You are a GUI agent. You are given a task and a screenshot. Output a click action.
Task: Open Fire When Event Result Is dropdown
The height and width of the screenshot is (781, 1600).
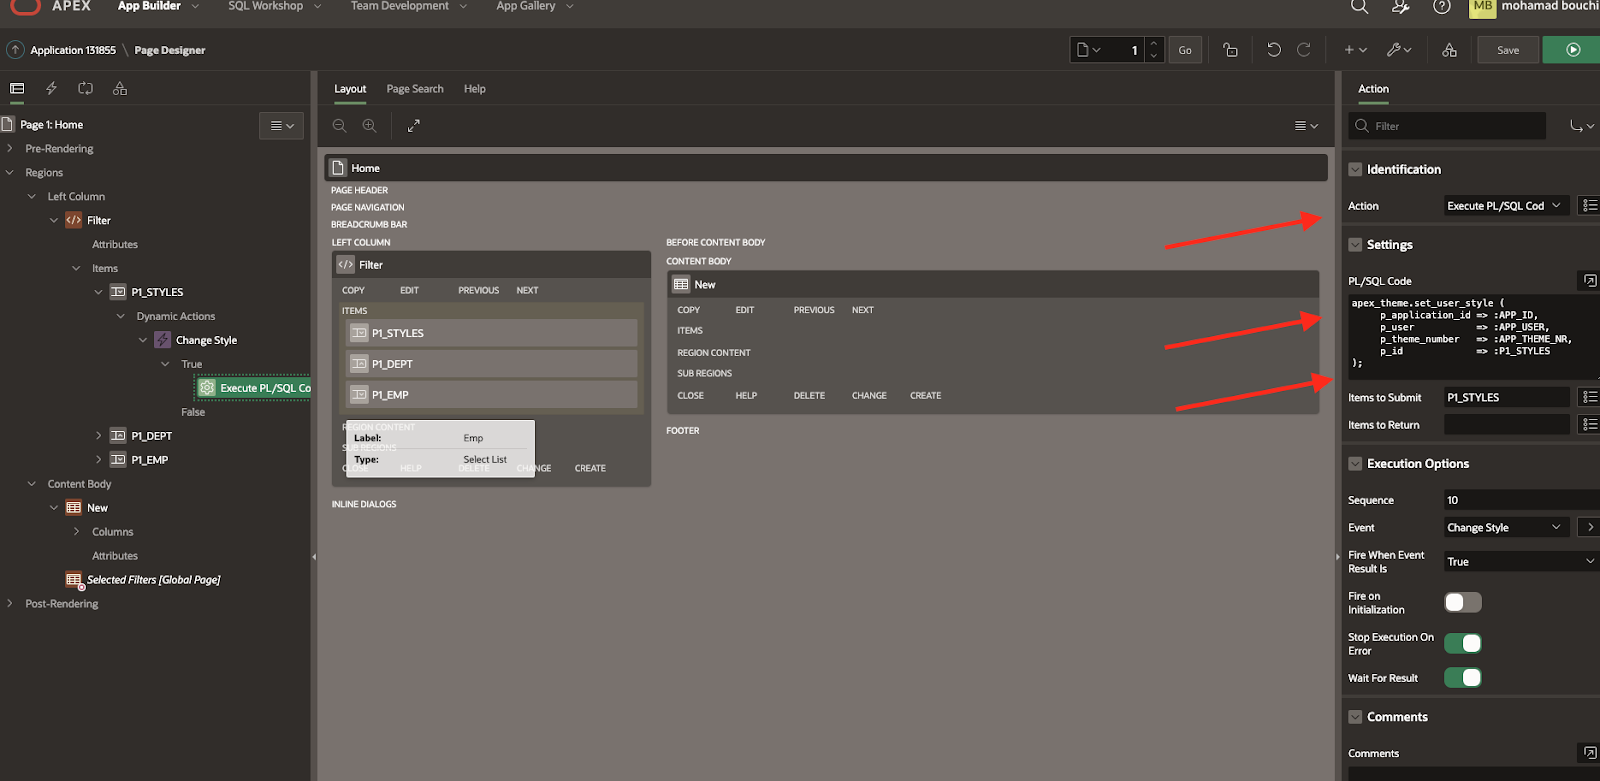tap(1521, 562)
